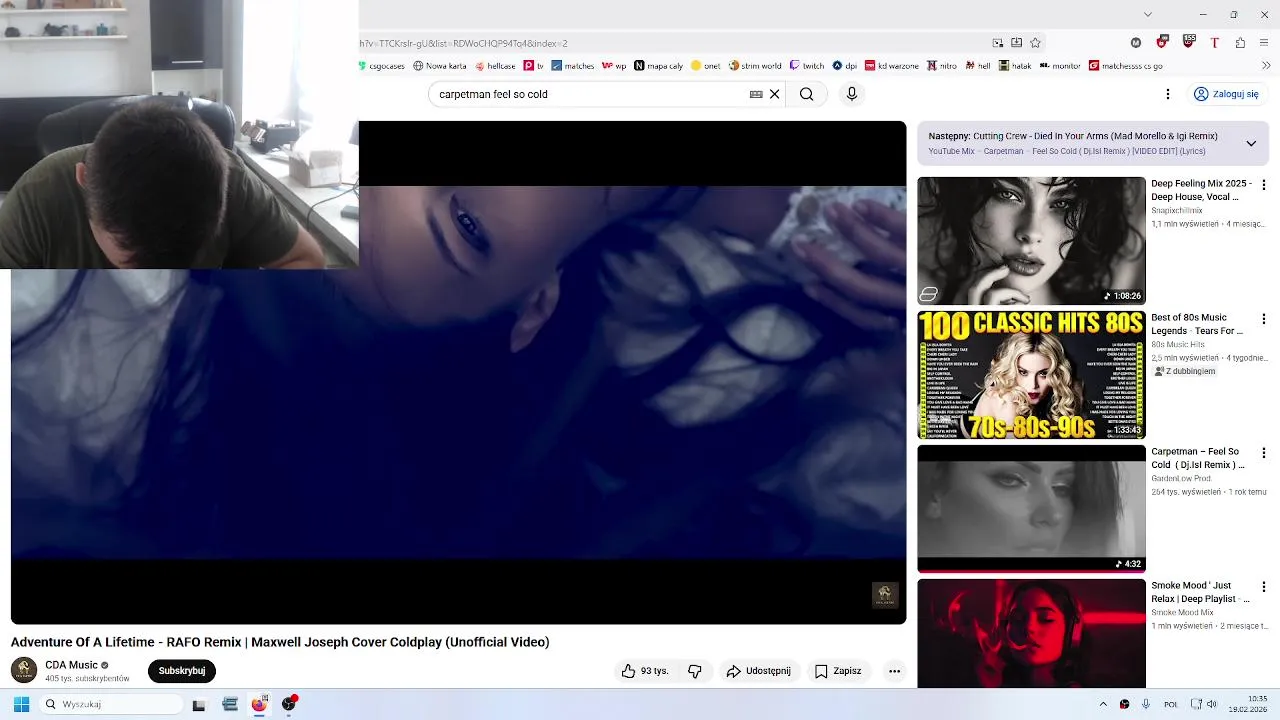Open the mapa cały bookmark
This screenshot has width=1280, height=720.
click(x=659, y=66)
